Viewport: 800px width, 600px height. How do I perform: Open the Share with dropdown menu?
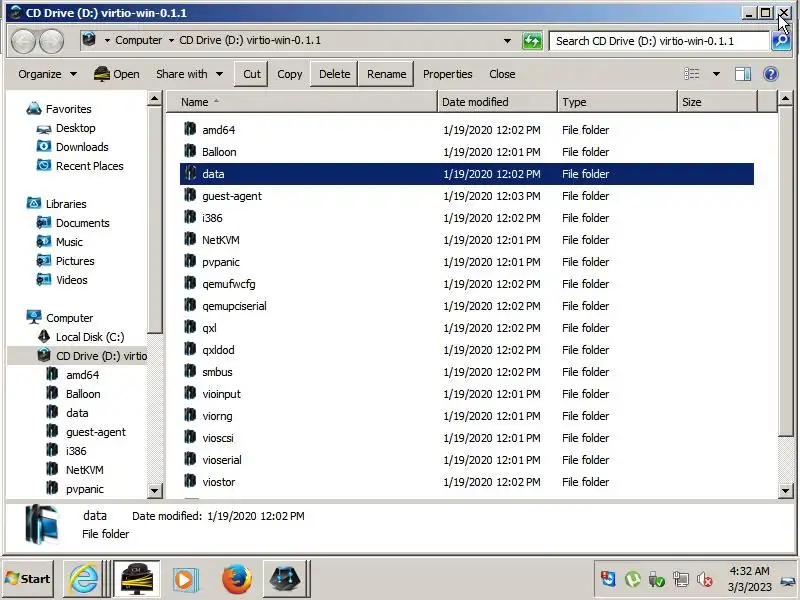[189, 74]
